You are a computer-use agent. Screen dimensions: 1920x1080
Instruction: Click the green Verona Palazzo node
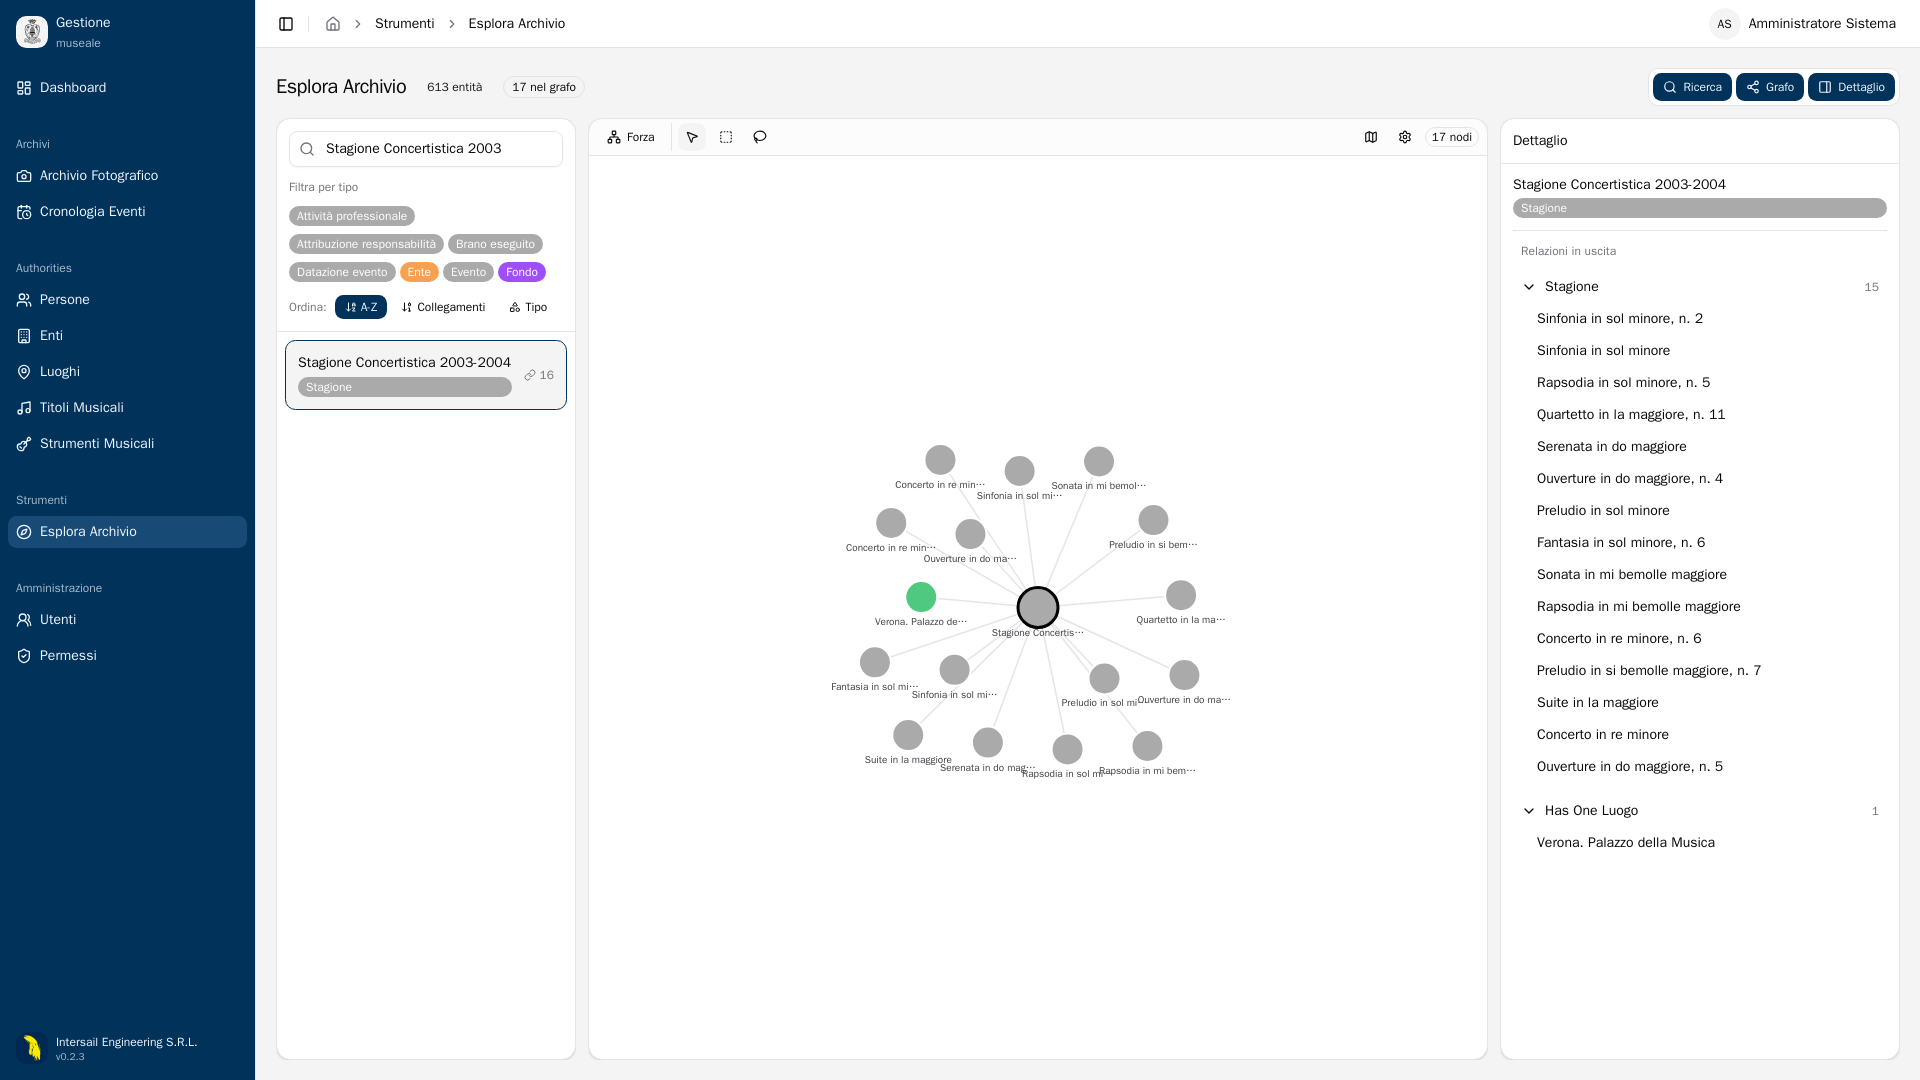[921, 597]
